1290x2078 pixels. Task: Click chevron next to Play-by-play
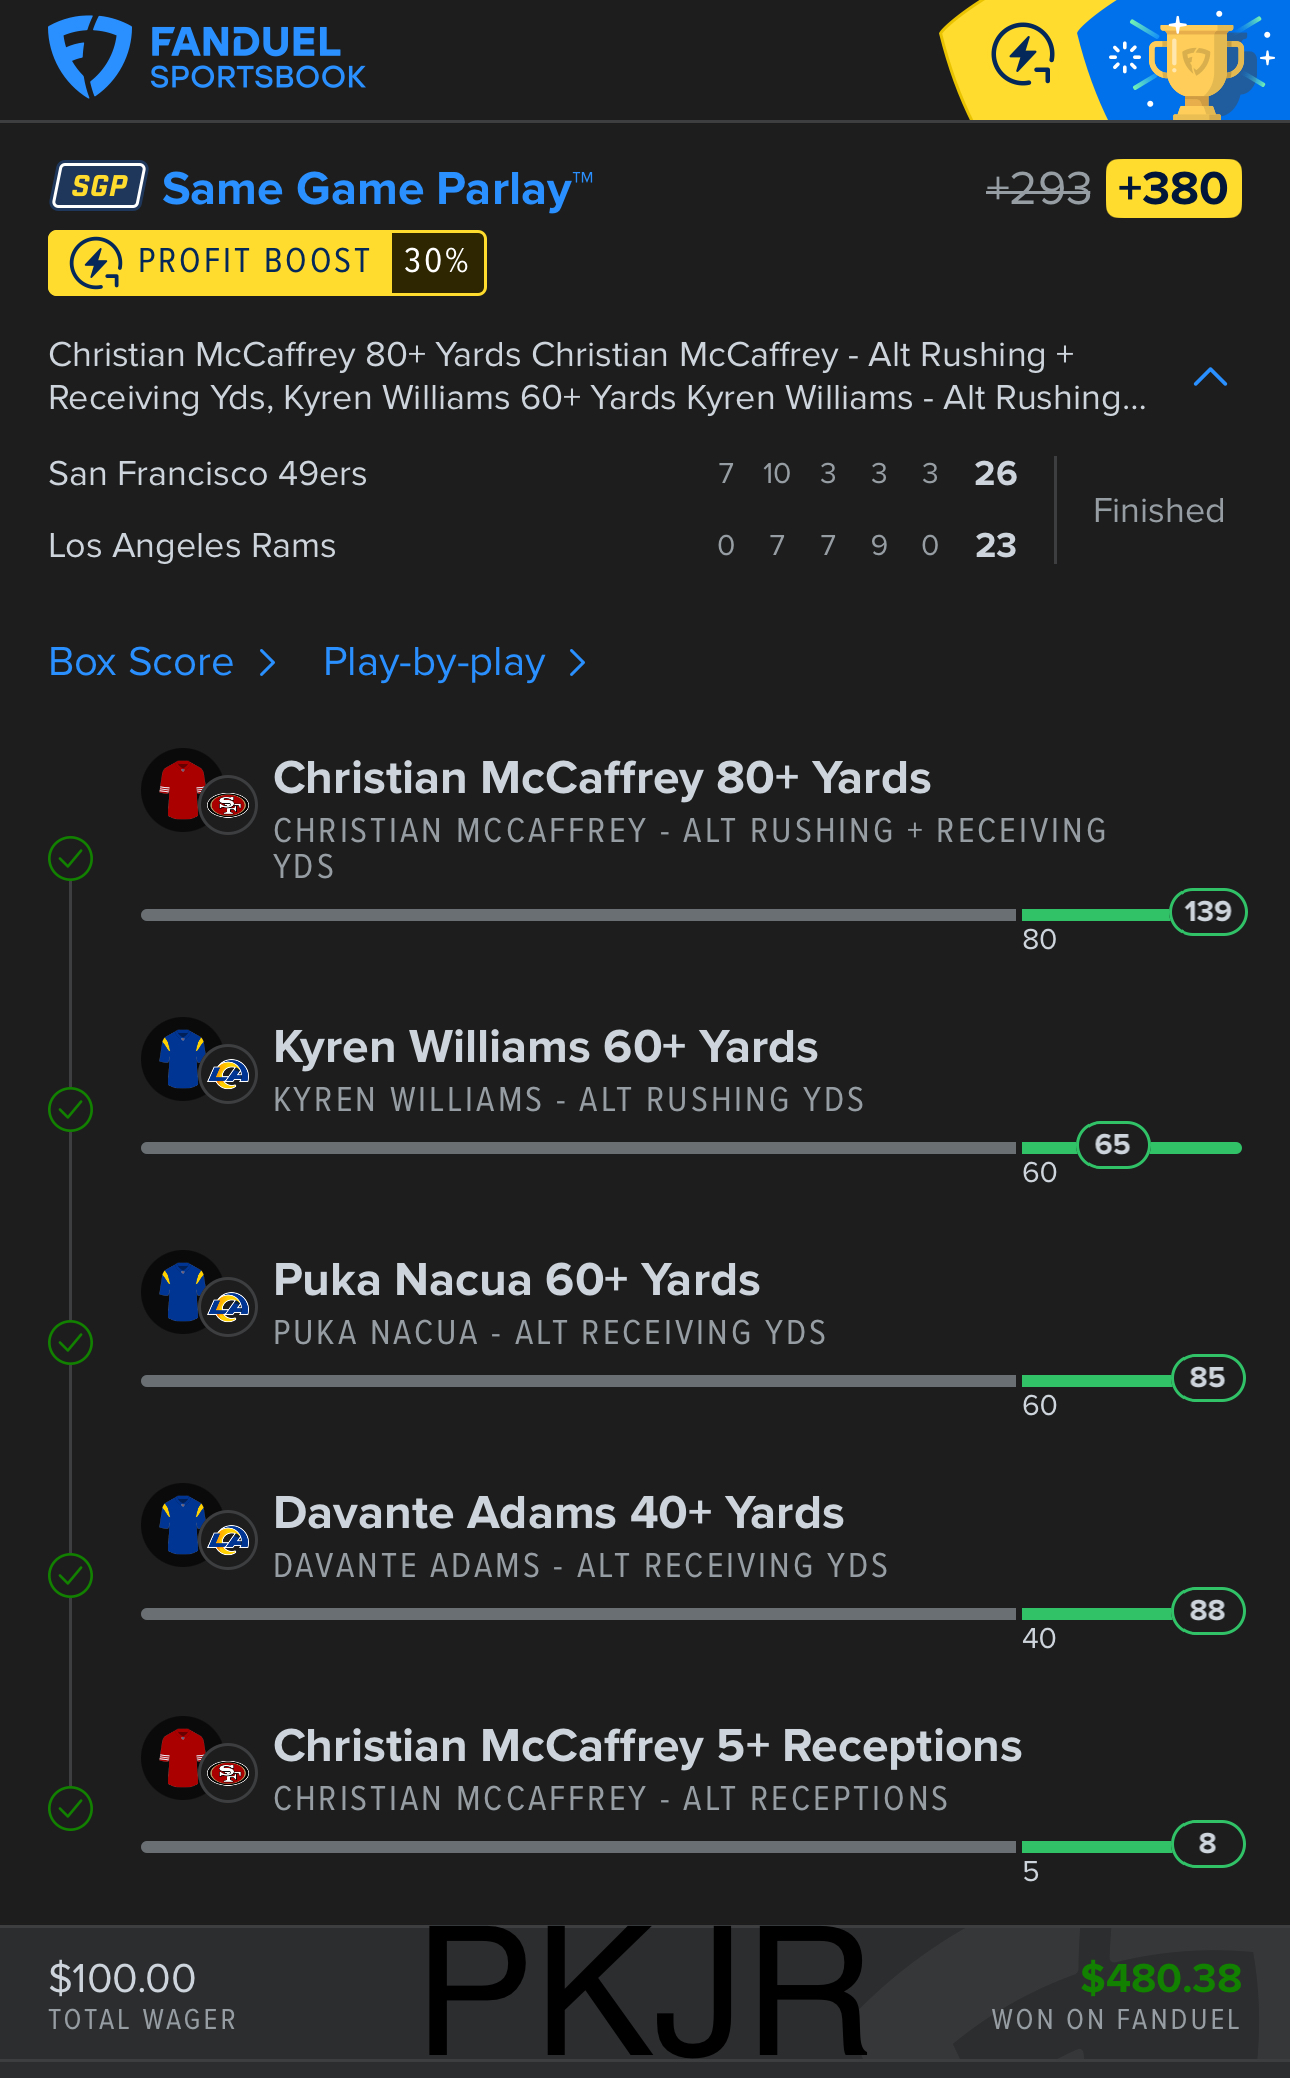click(x=577, y=662)
